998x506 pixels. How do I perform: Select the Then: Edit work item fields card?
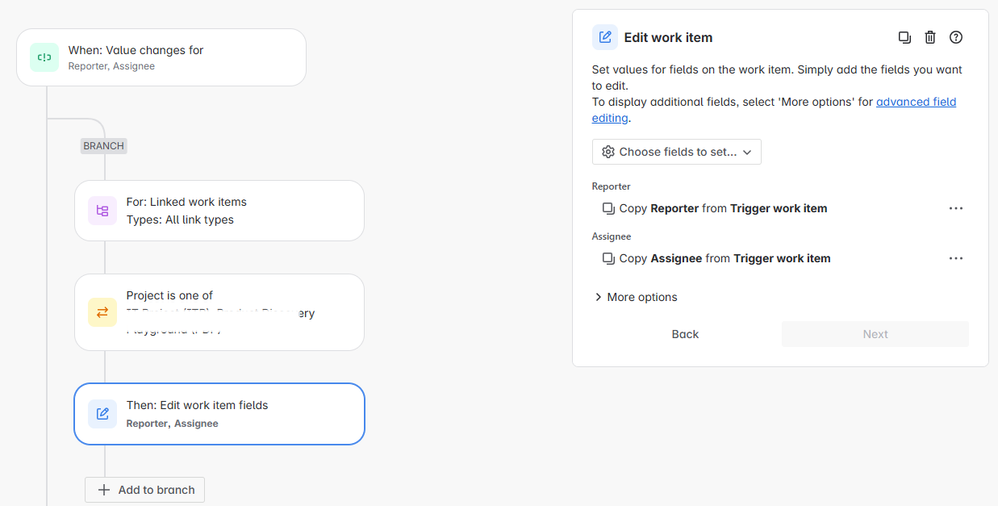point(219,414)
